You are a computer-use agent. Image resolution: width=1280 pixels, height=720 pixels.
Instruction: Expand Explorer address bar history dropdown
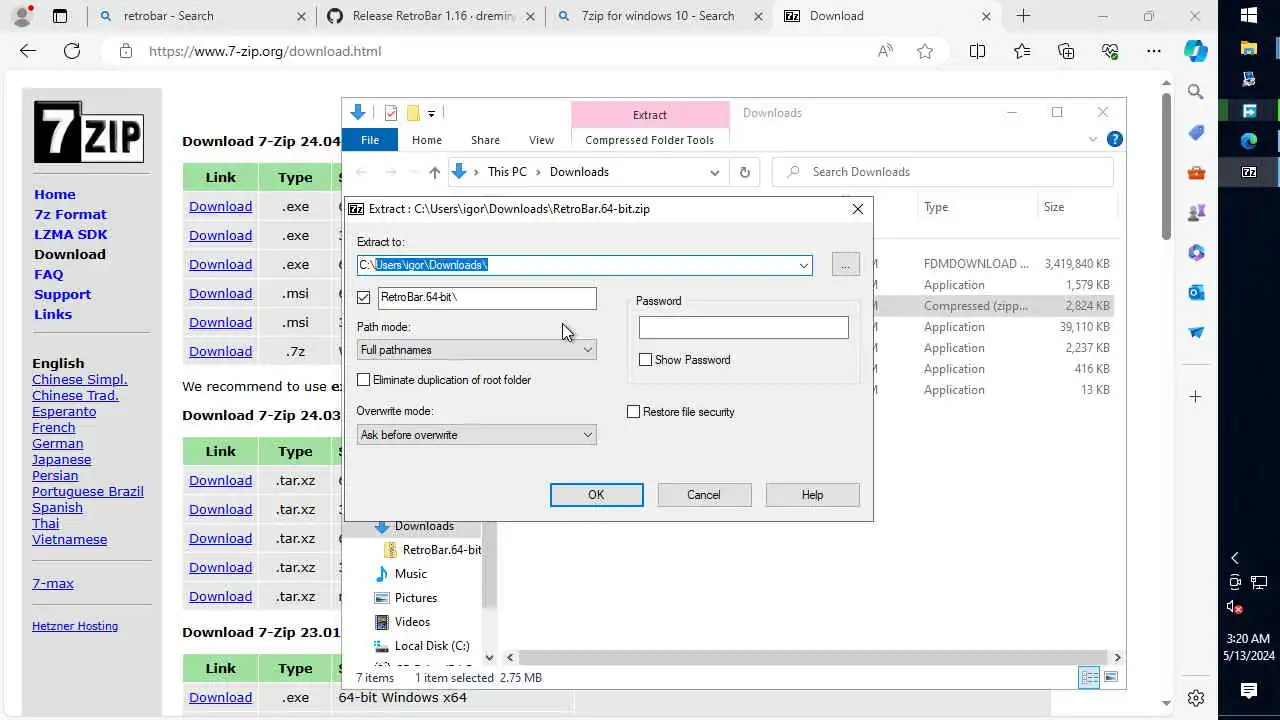pyautogui.click(x=714, y=172)
